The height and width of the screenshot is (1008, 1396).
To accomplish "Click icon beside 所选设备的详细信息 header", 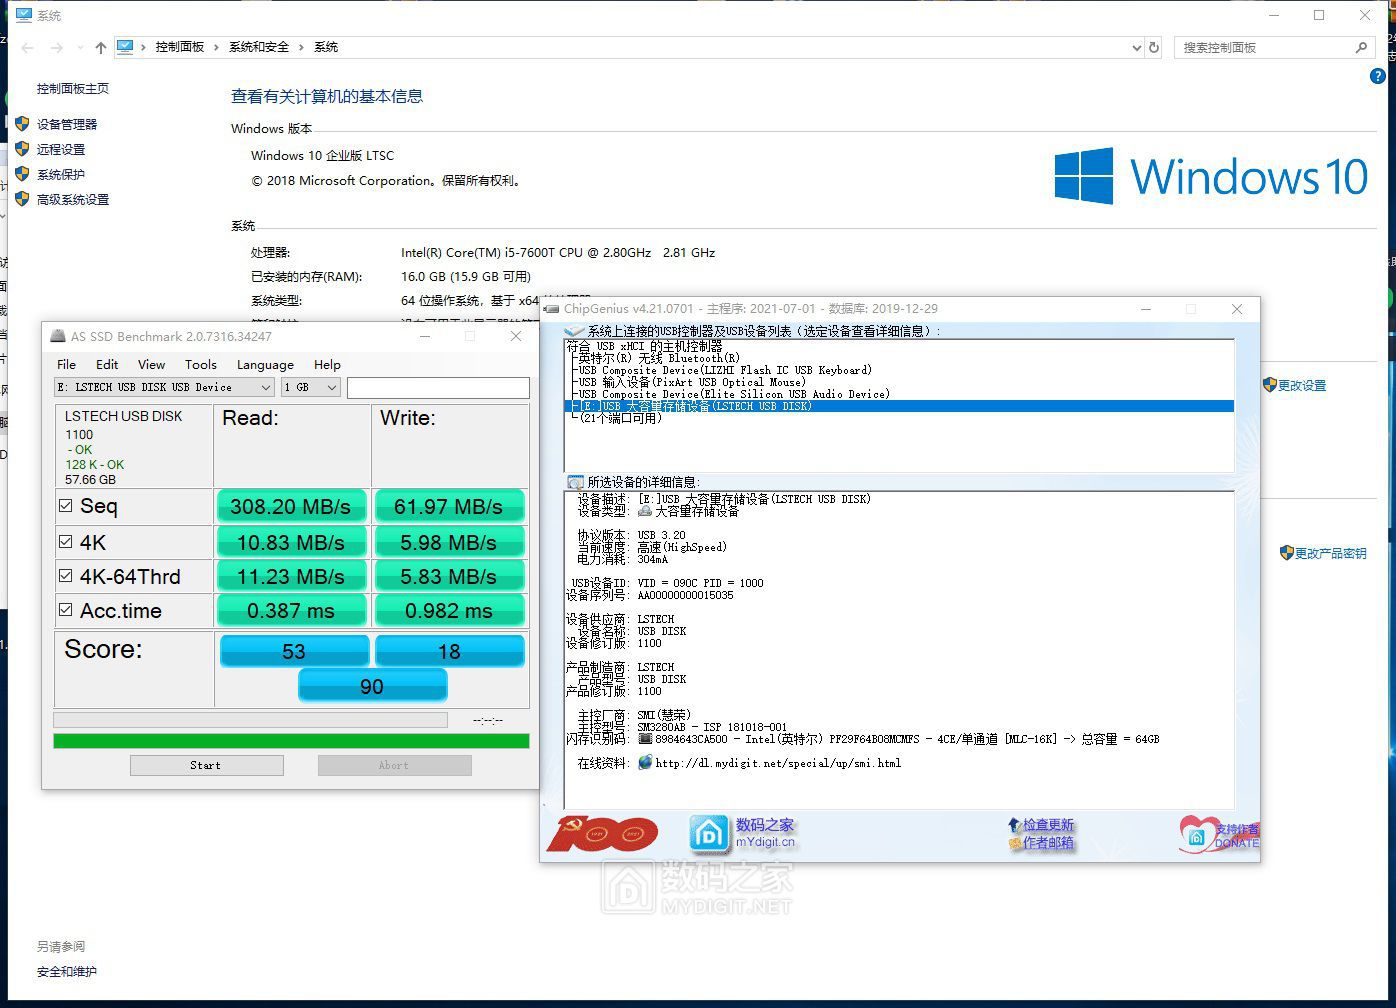I will tap(574, 482).
